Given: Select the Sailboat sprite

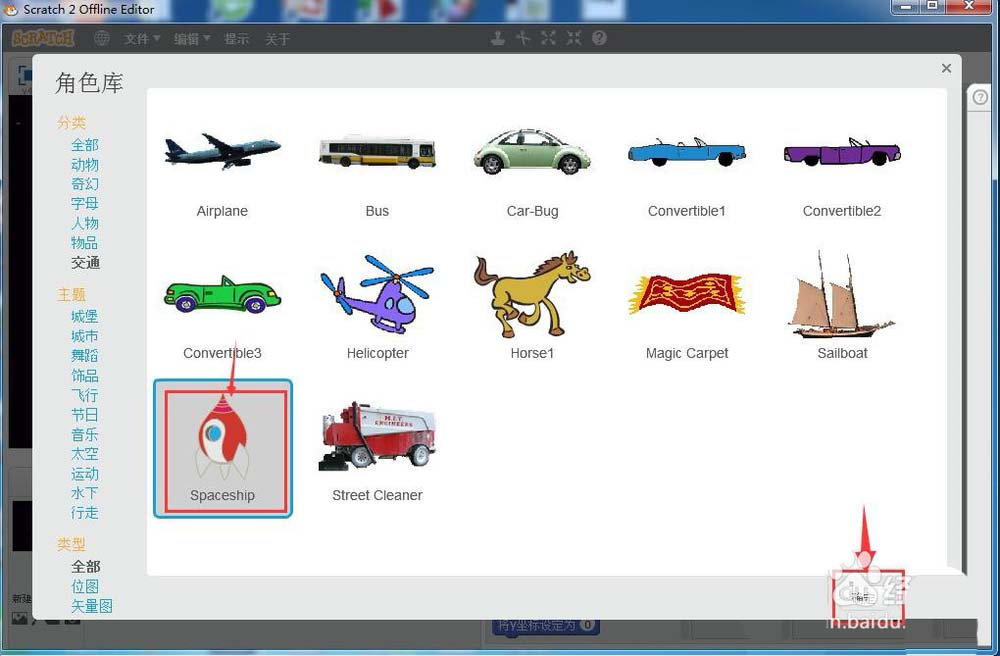Looking at the screenshot, I should click(x=842, y=294).
